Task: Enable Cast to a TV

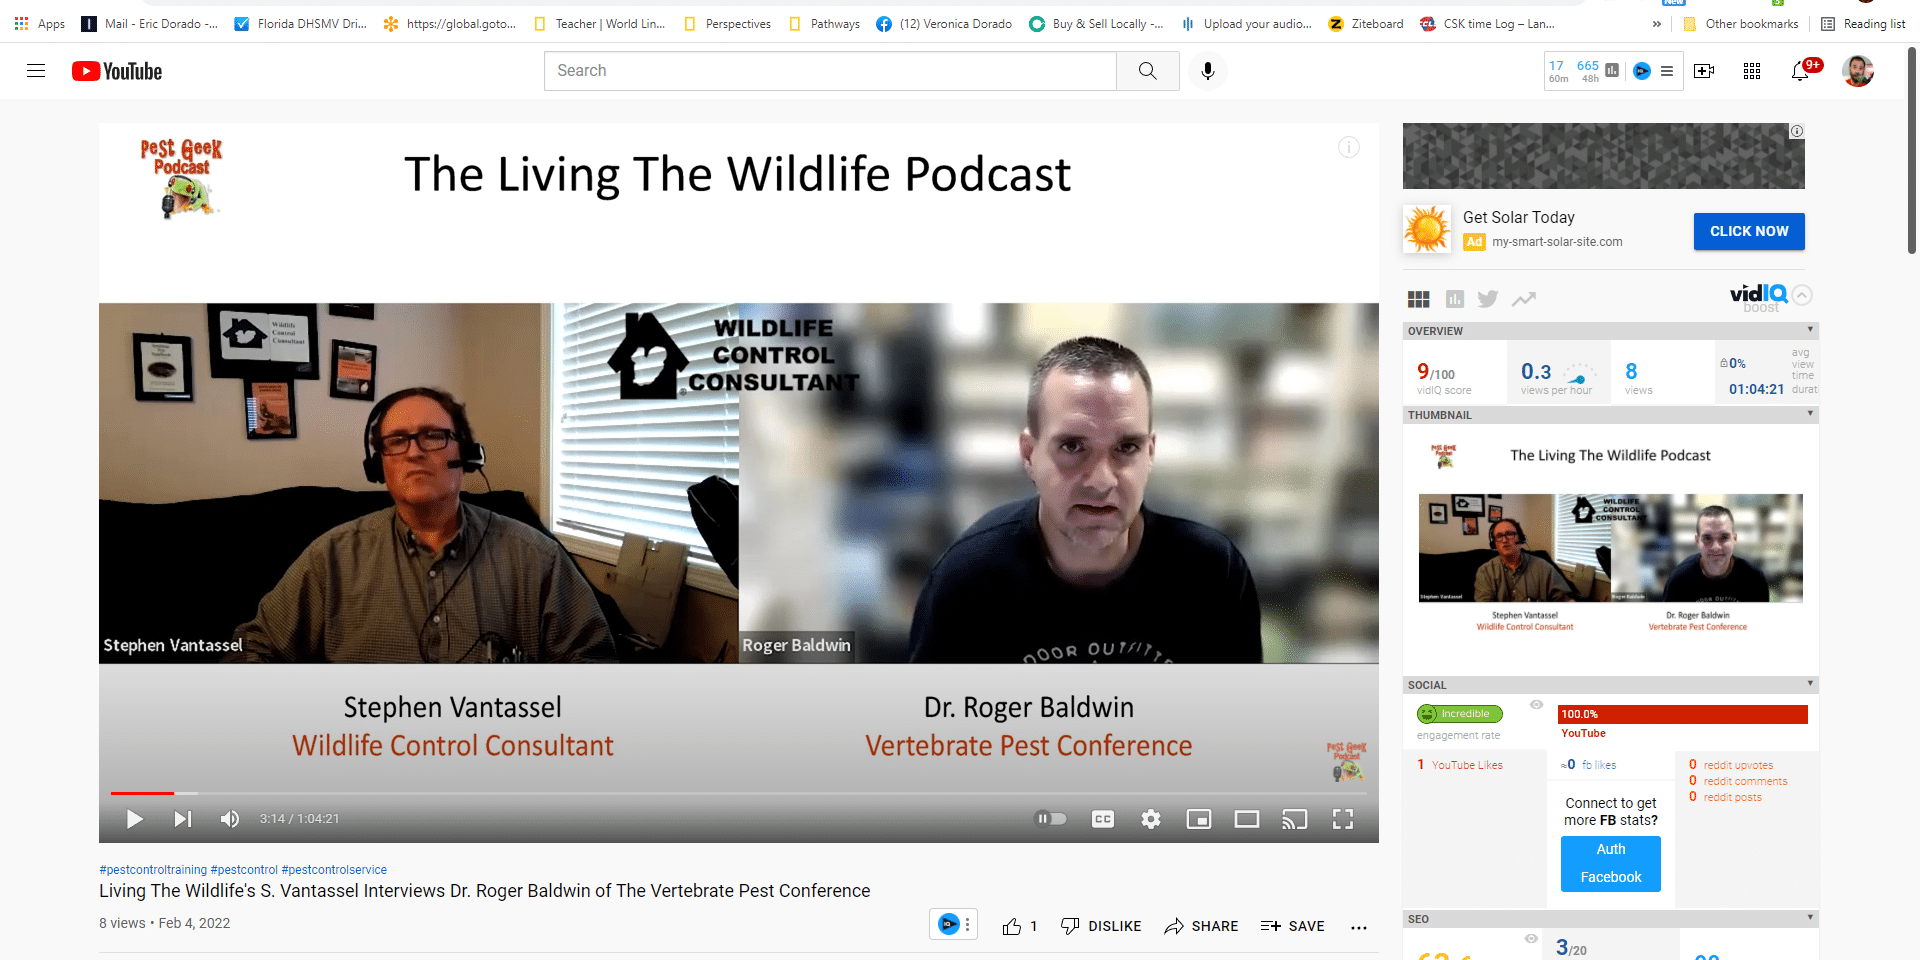Action: (x=1294, y=818)
